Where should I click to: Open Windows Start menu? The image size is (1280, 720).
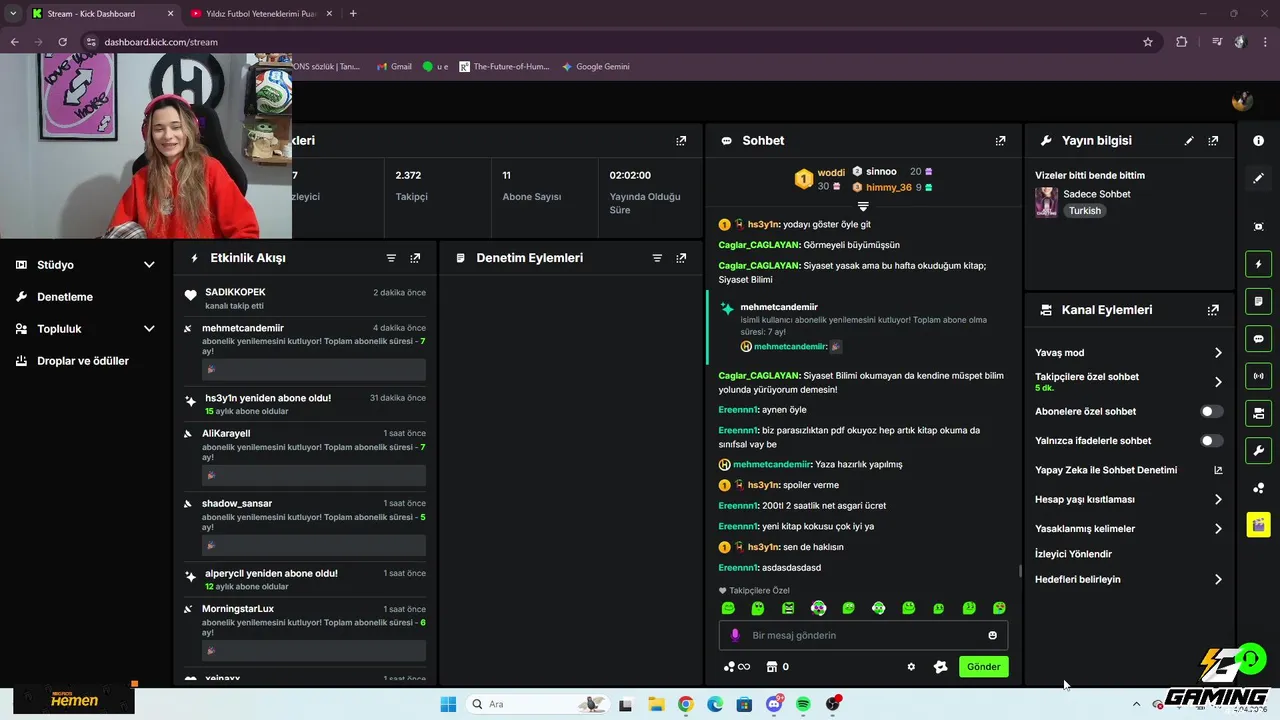point(448,704)
